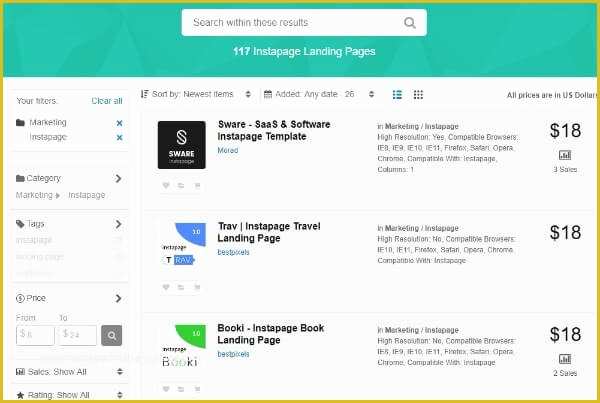Click 'Clear all' filters link
This screenshot has height=403, width=600.
[107, 101]
